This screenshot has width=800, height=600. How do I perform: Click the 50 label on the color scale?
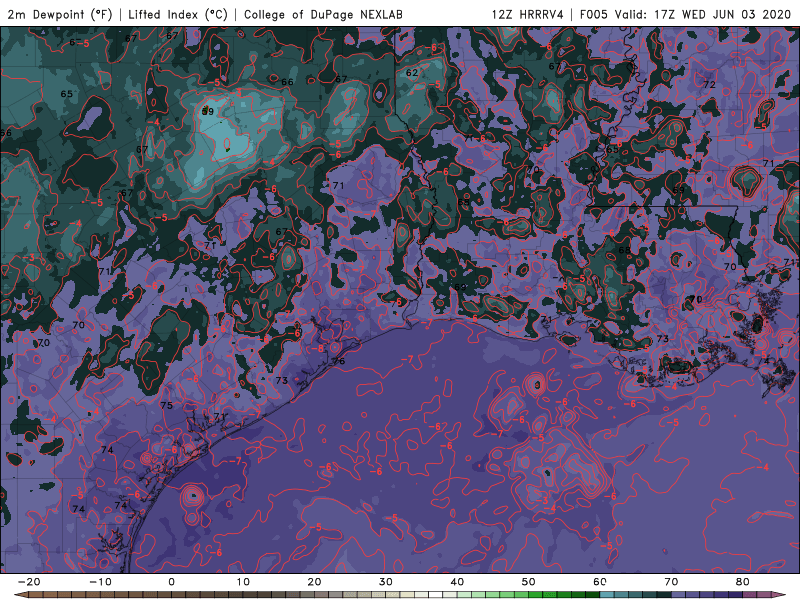coord(529,582)
